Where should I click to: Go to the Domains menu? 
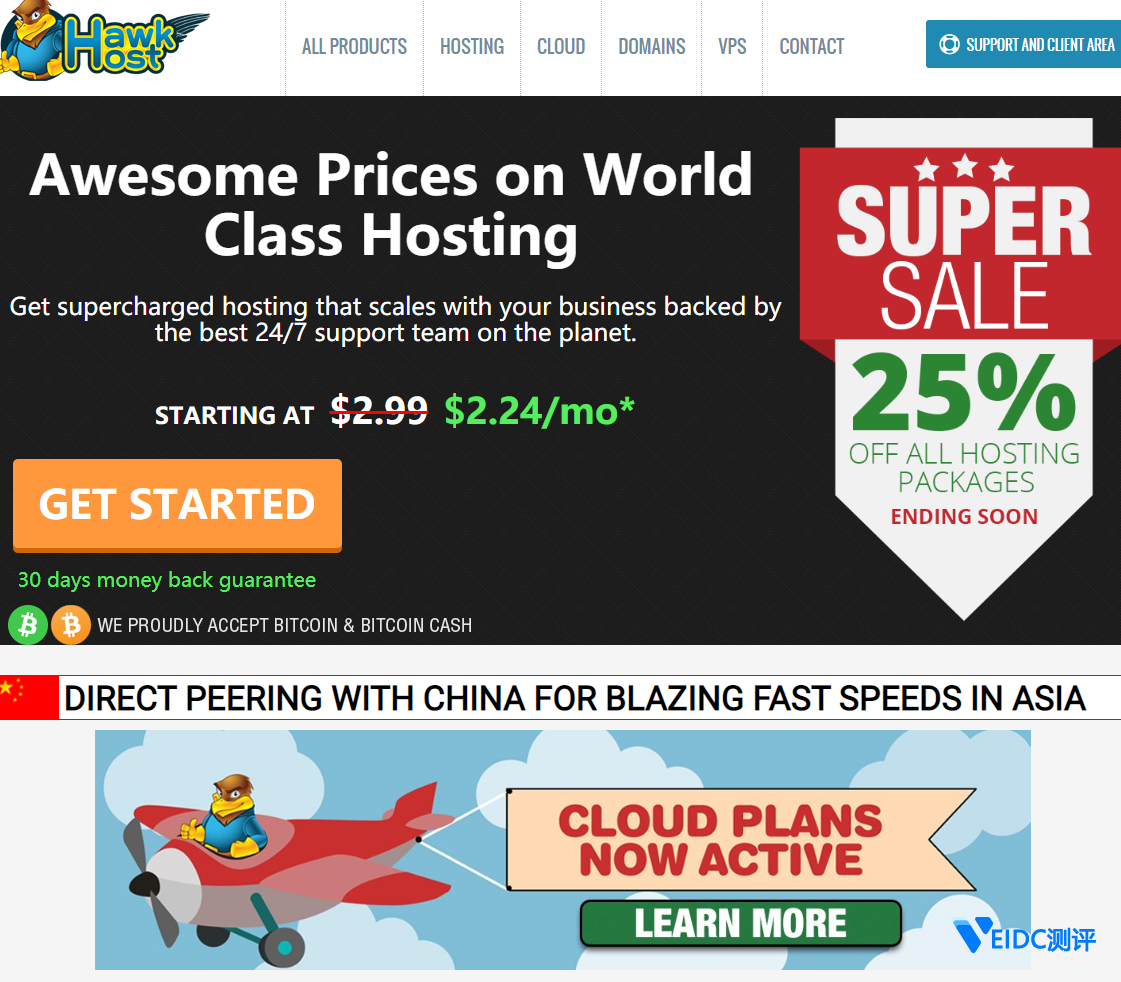[652, 47]
